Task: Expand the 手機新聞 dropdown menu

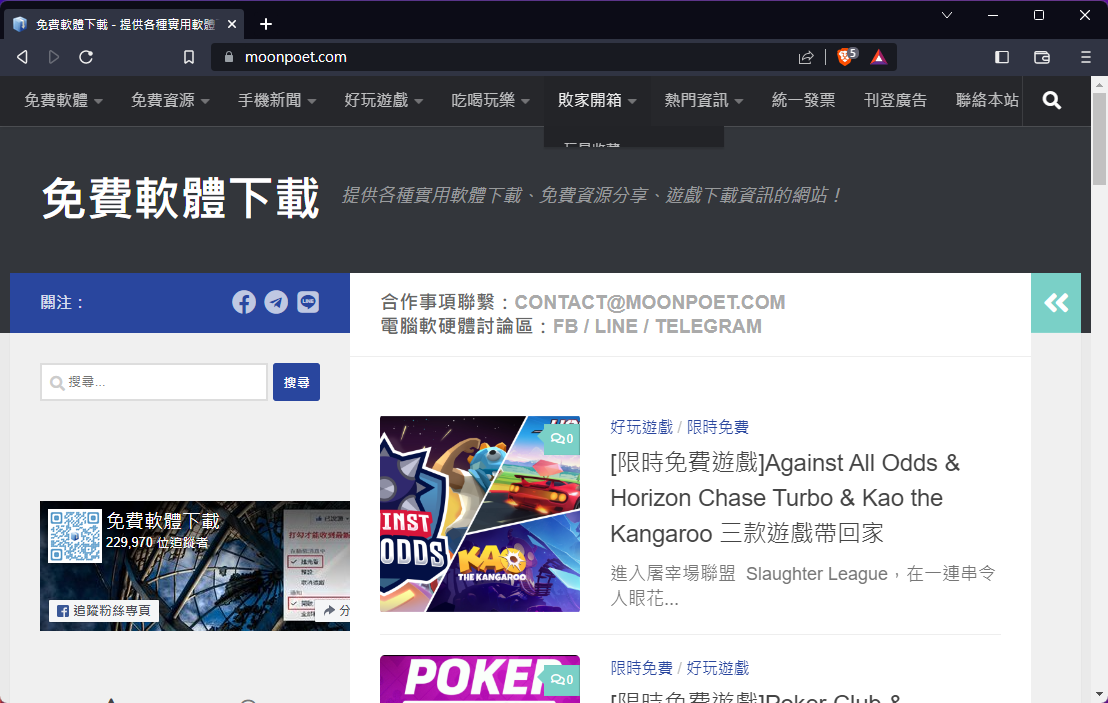Action: coord(277,100)
